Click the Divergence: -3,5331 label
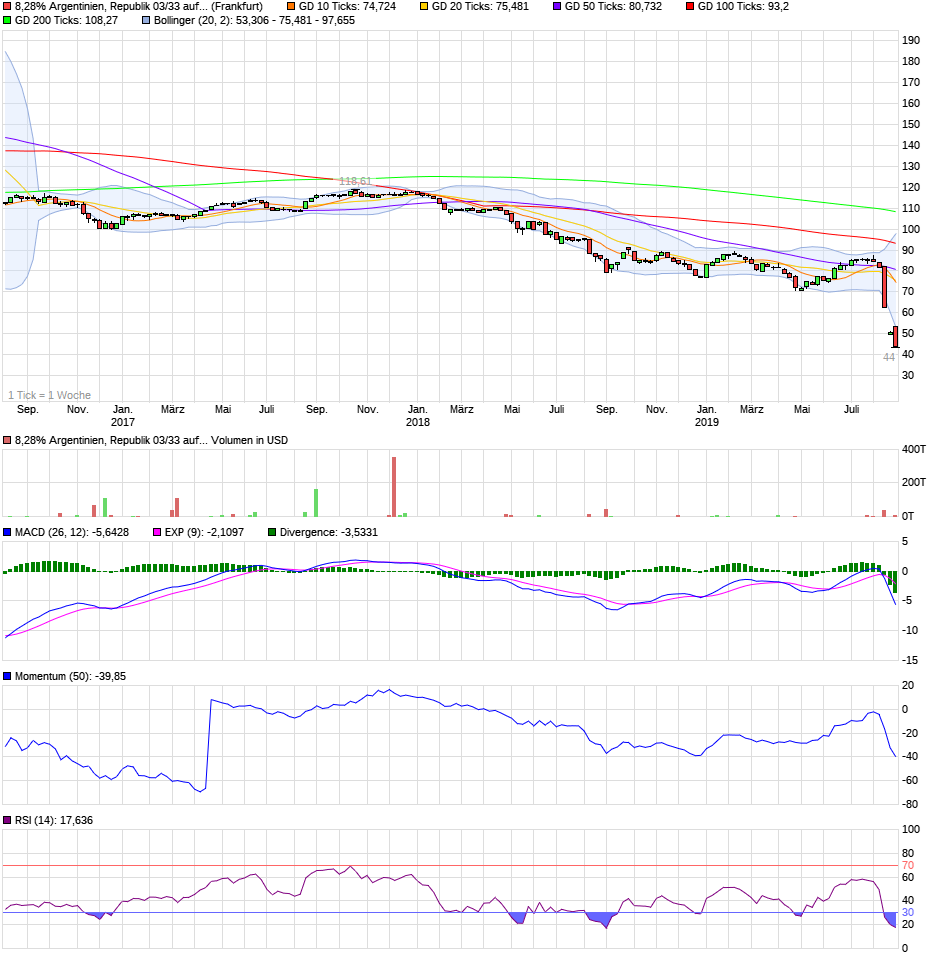This screenshot has height=958, width=940. (329, 533)
